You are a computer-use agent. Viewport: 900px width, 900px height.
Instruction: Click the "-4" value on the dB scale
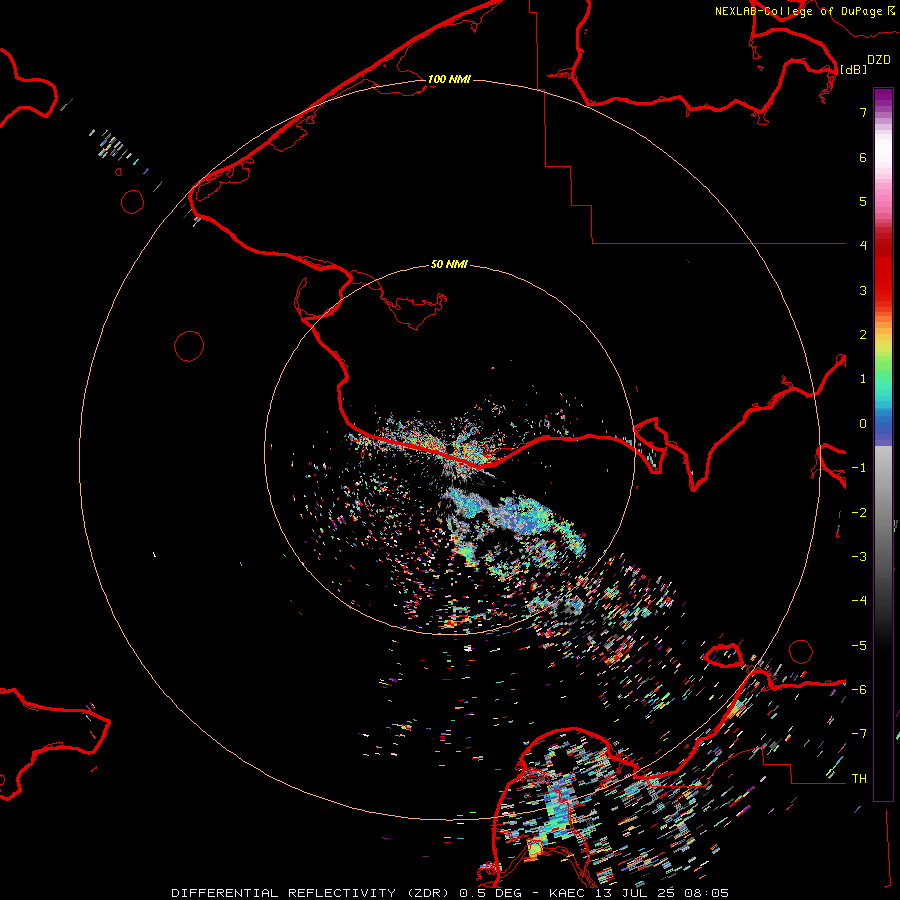859,601
